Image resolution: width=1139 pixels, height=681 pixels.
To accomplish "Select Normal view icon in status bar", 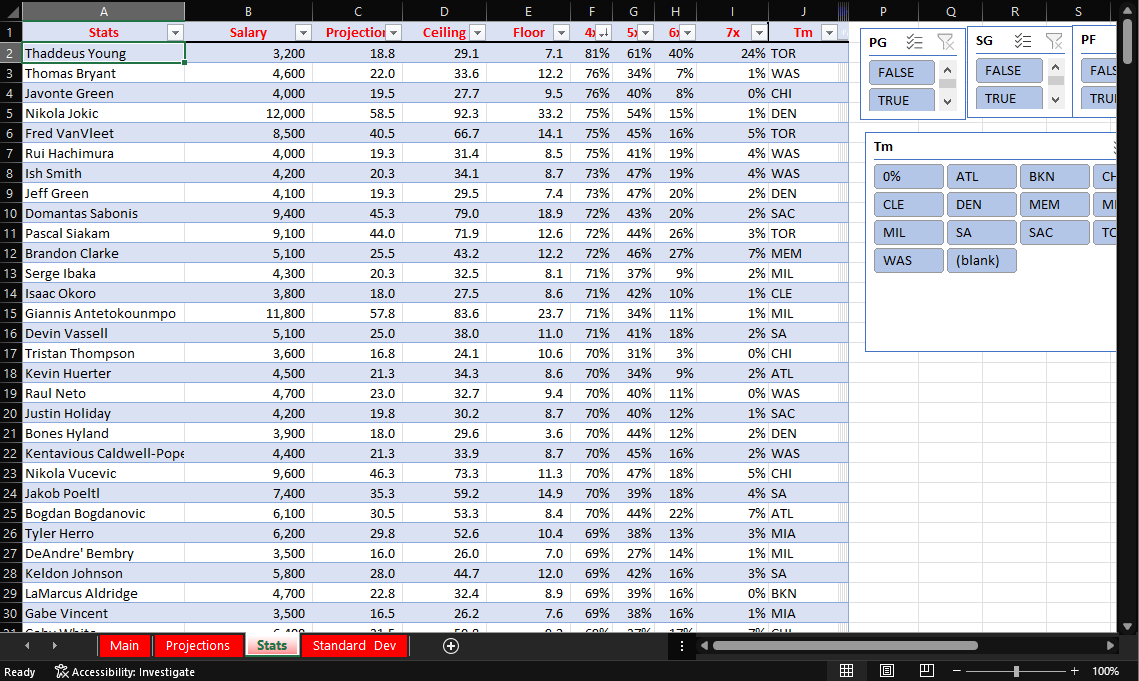I will click(846, 670).
